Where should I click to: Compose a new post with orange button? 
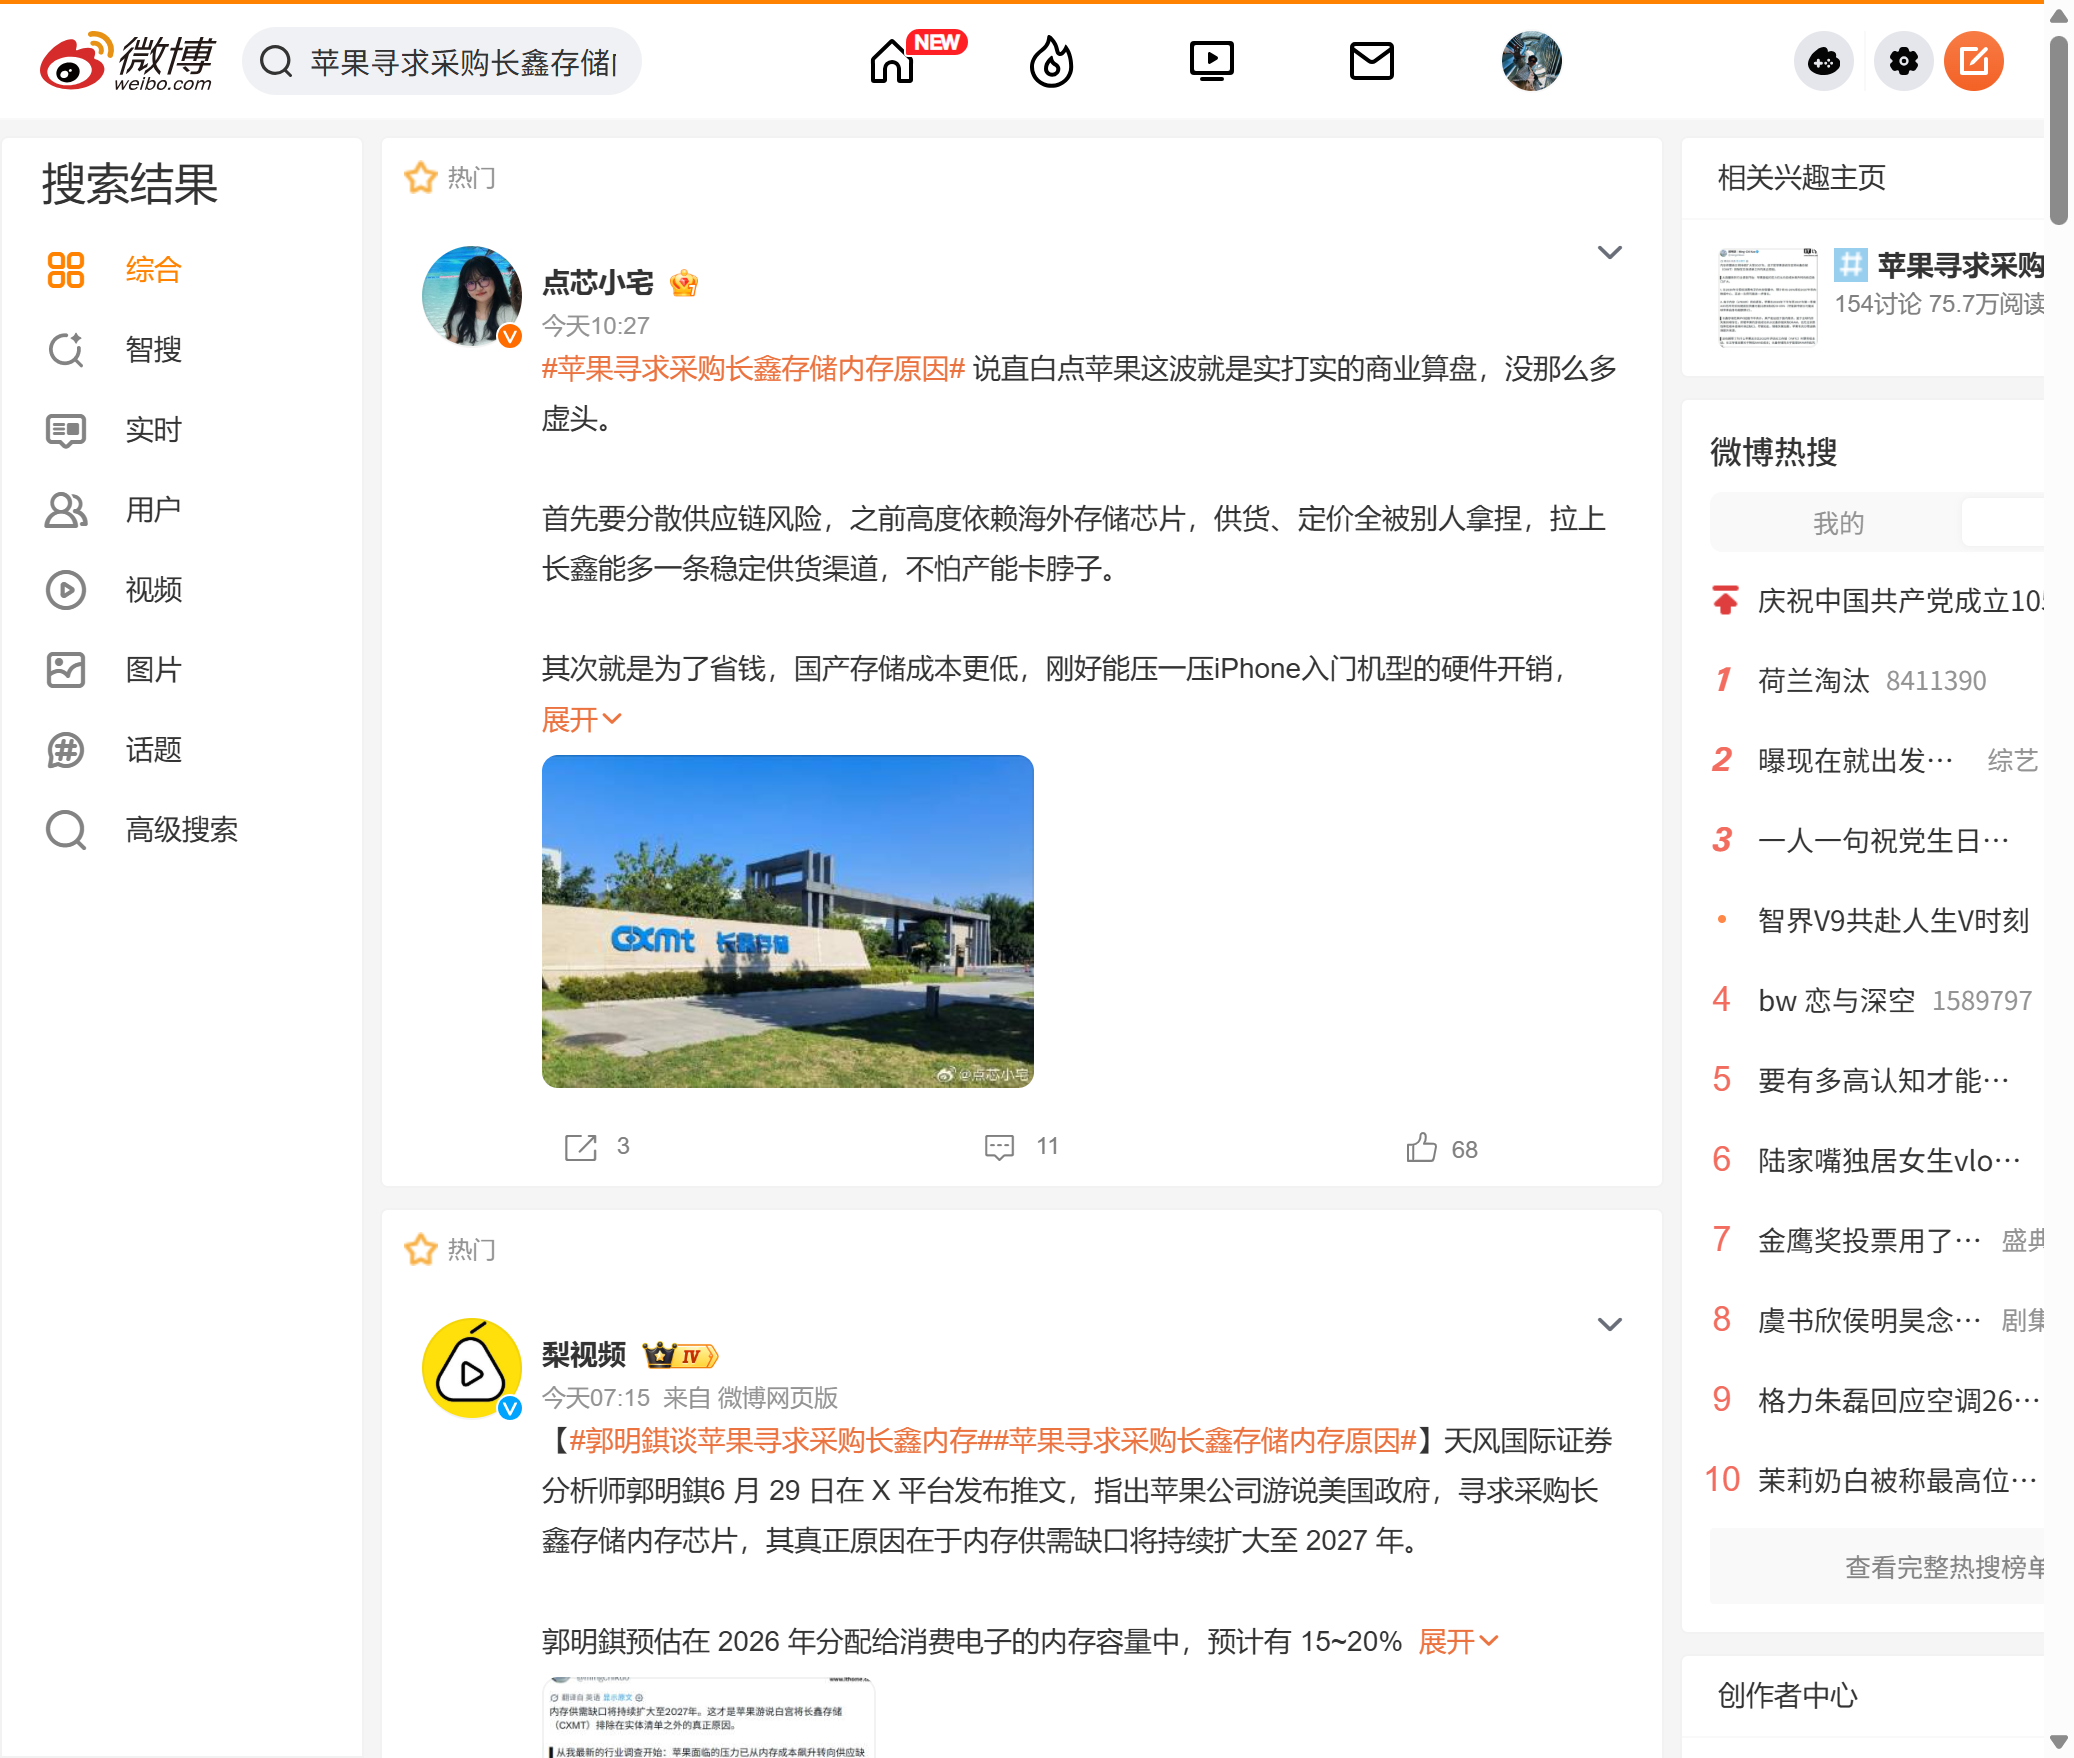coord(1973,61)
